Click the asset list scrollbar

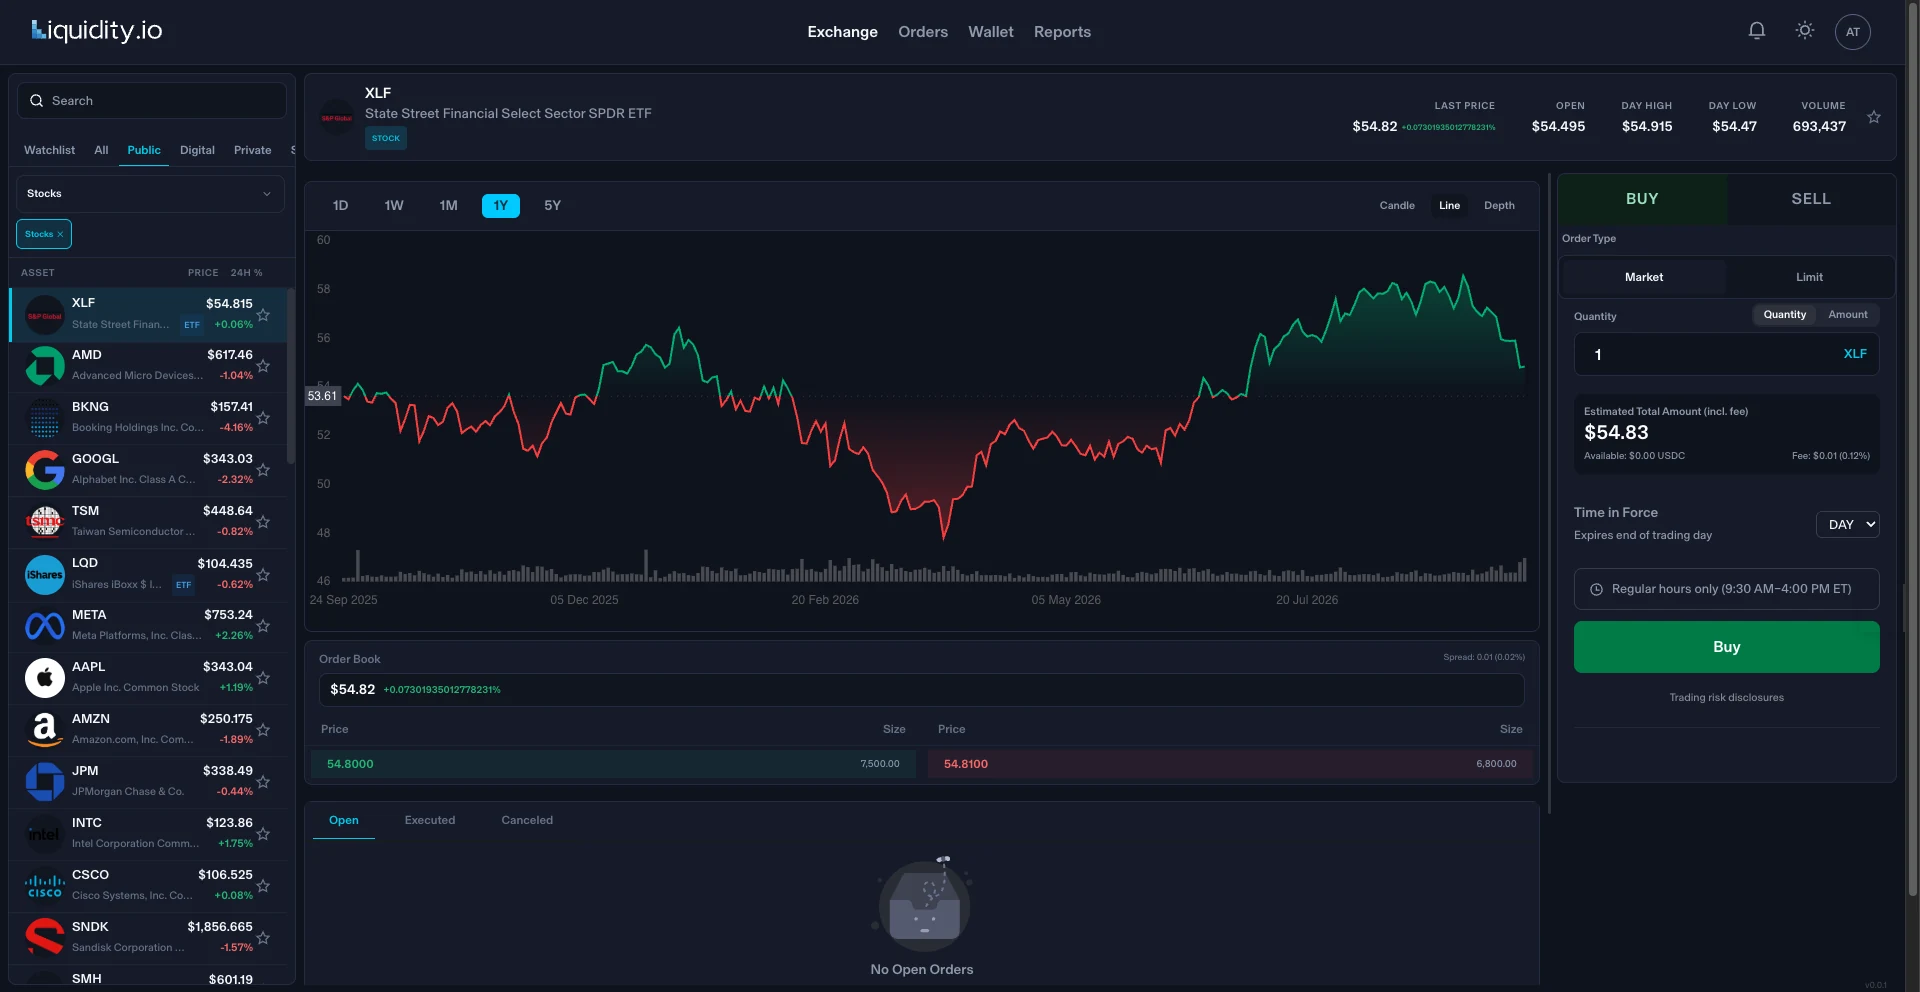pyautogui.click(x=291, y=376)
